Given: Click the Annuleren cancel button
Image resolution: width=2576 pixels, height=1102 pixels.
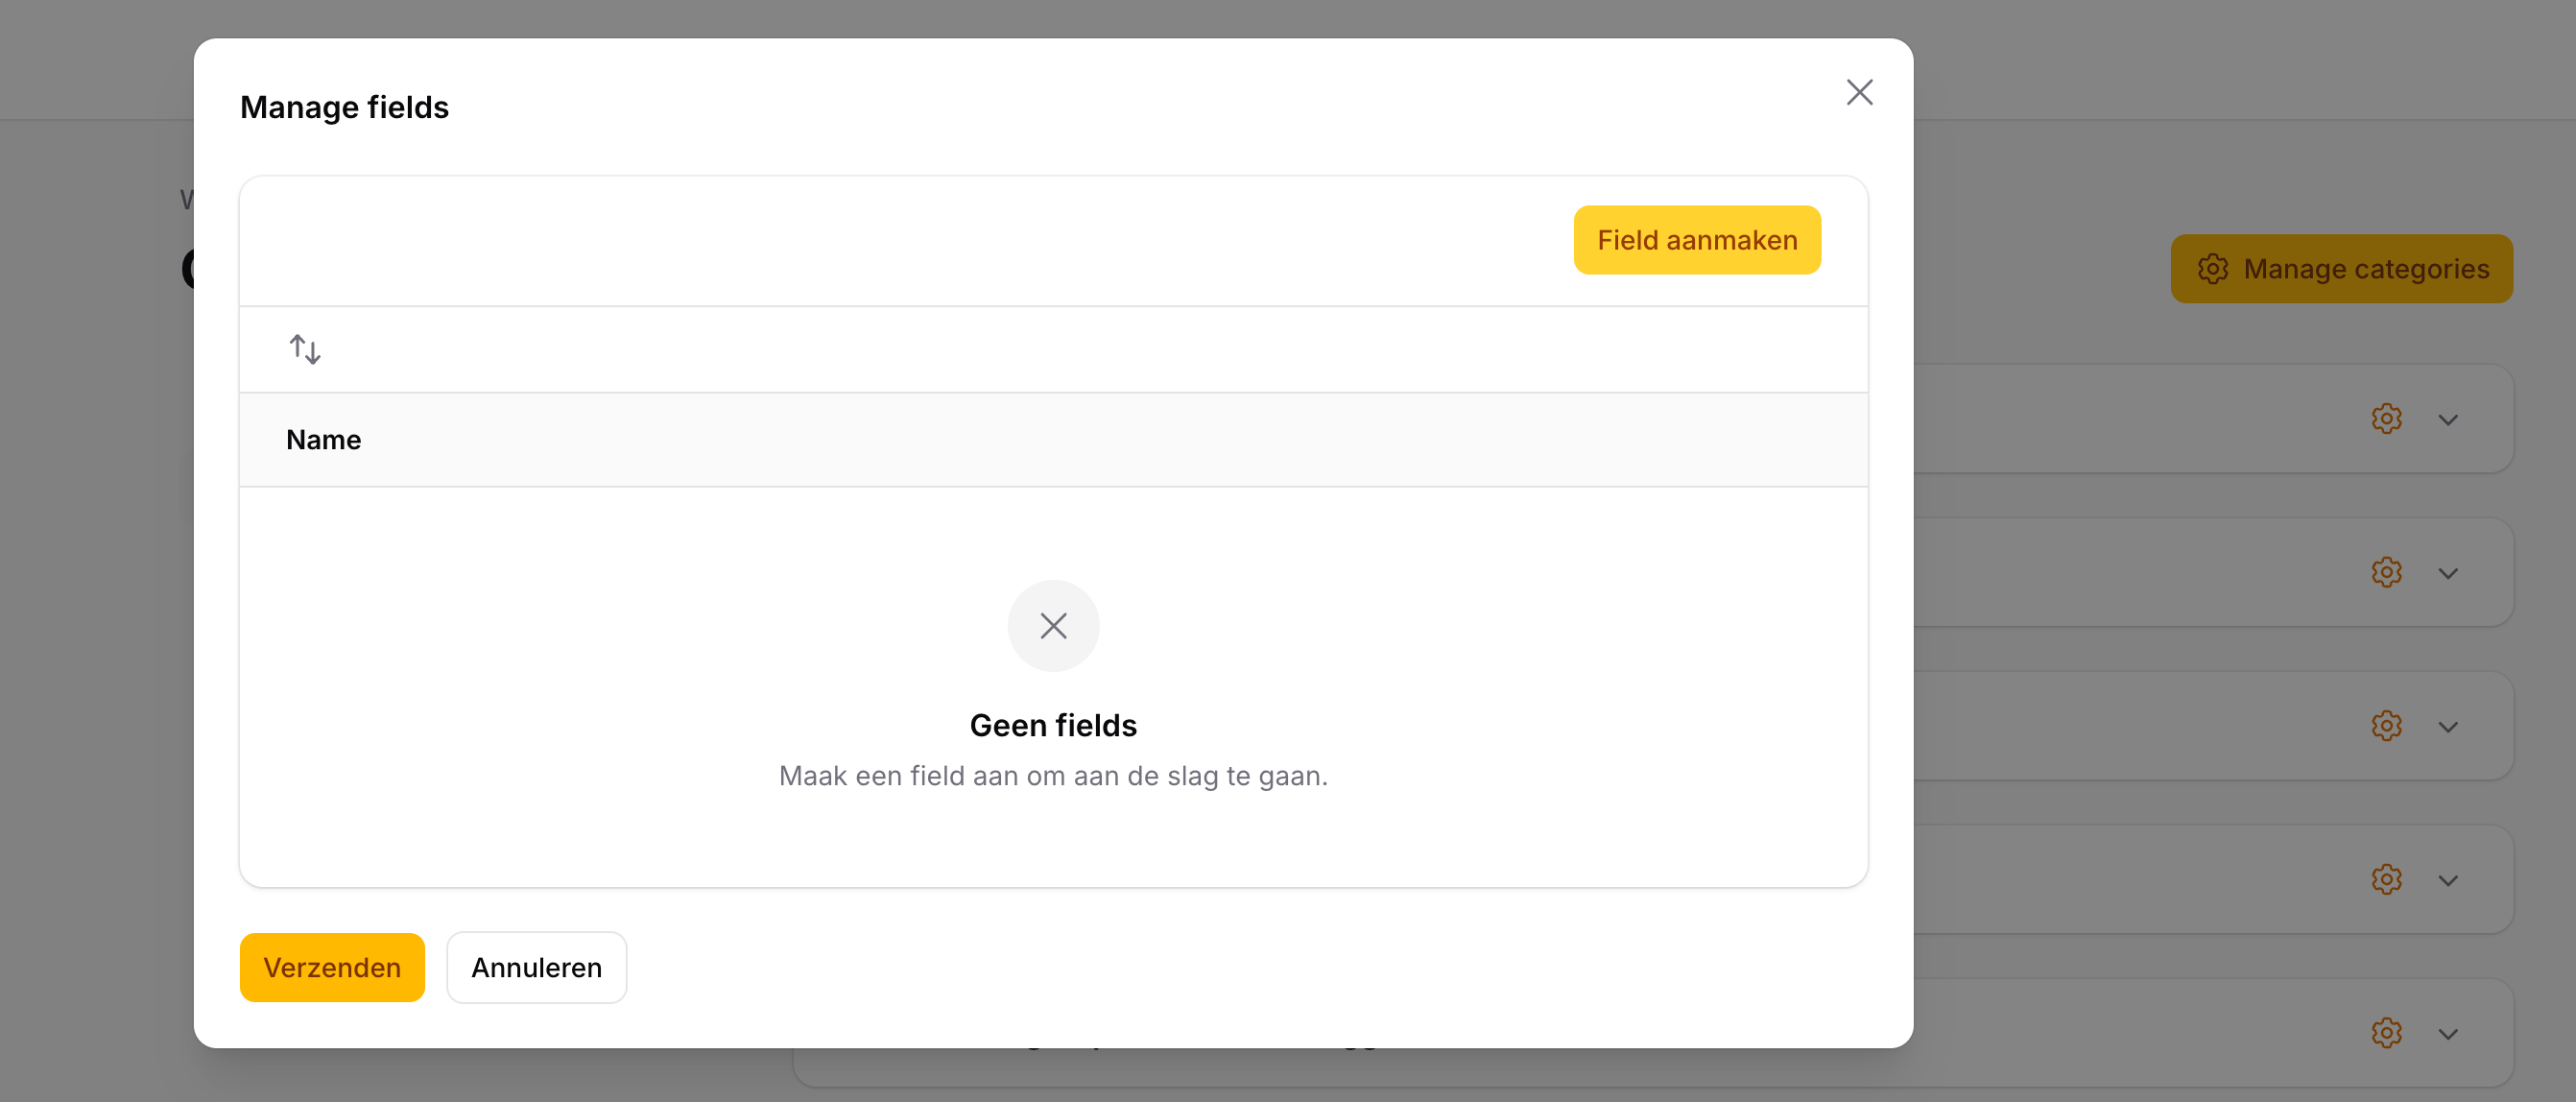Looking at the screenshot, I should [536, 967].
